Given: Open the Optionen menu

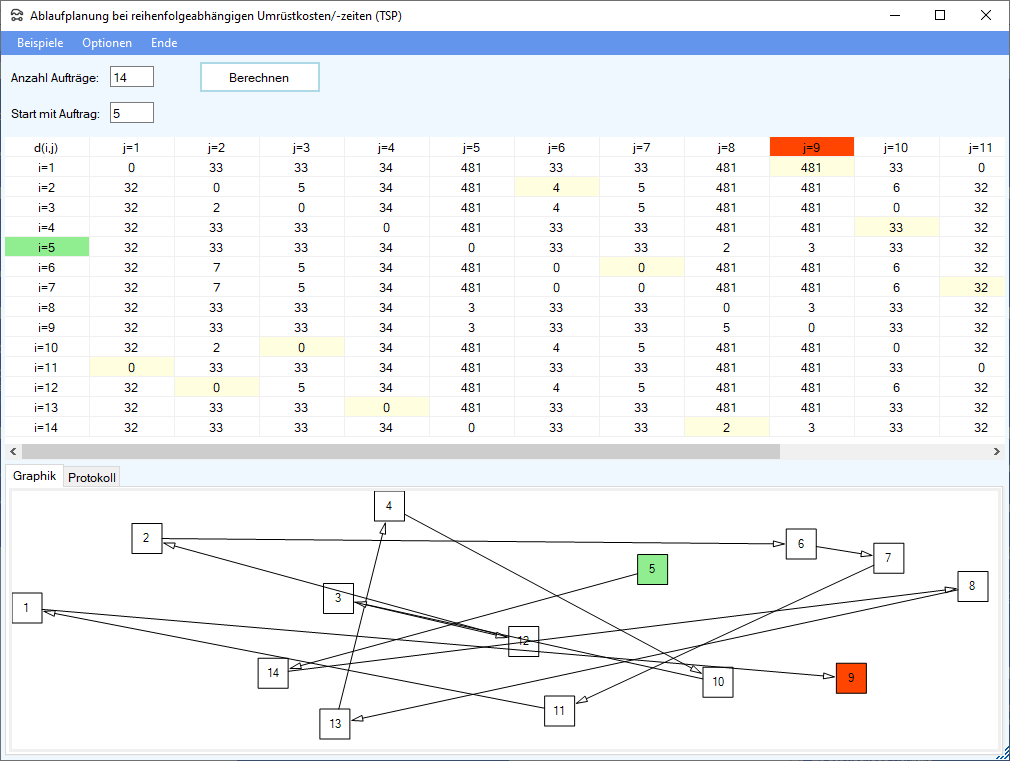Looking at the screenshot, I should (107, 43).
